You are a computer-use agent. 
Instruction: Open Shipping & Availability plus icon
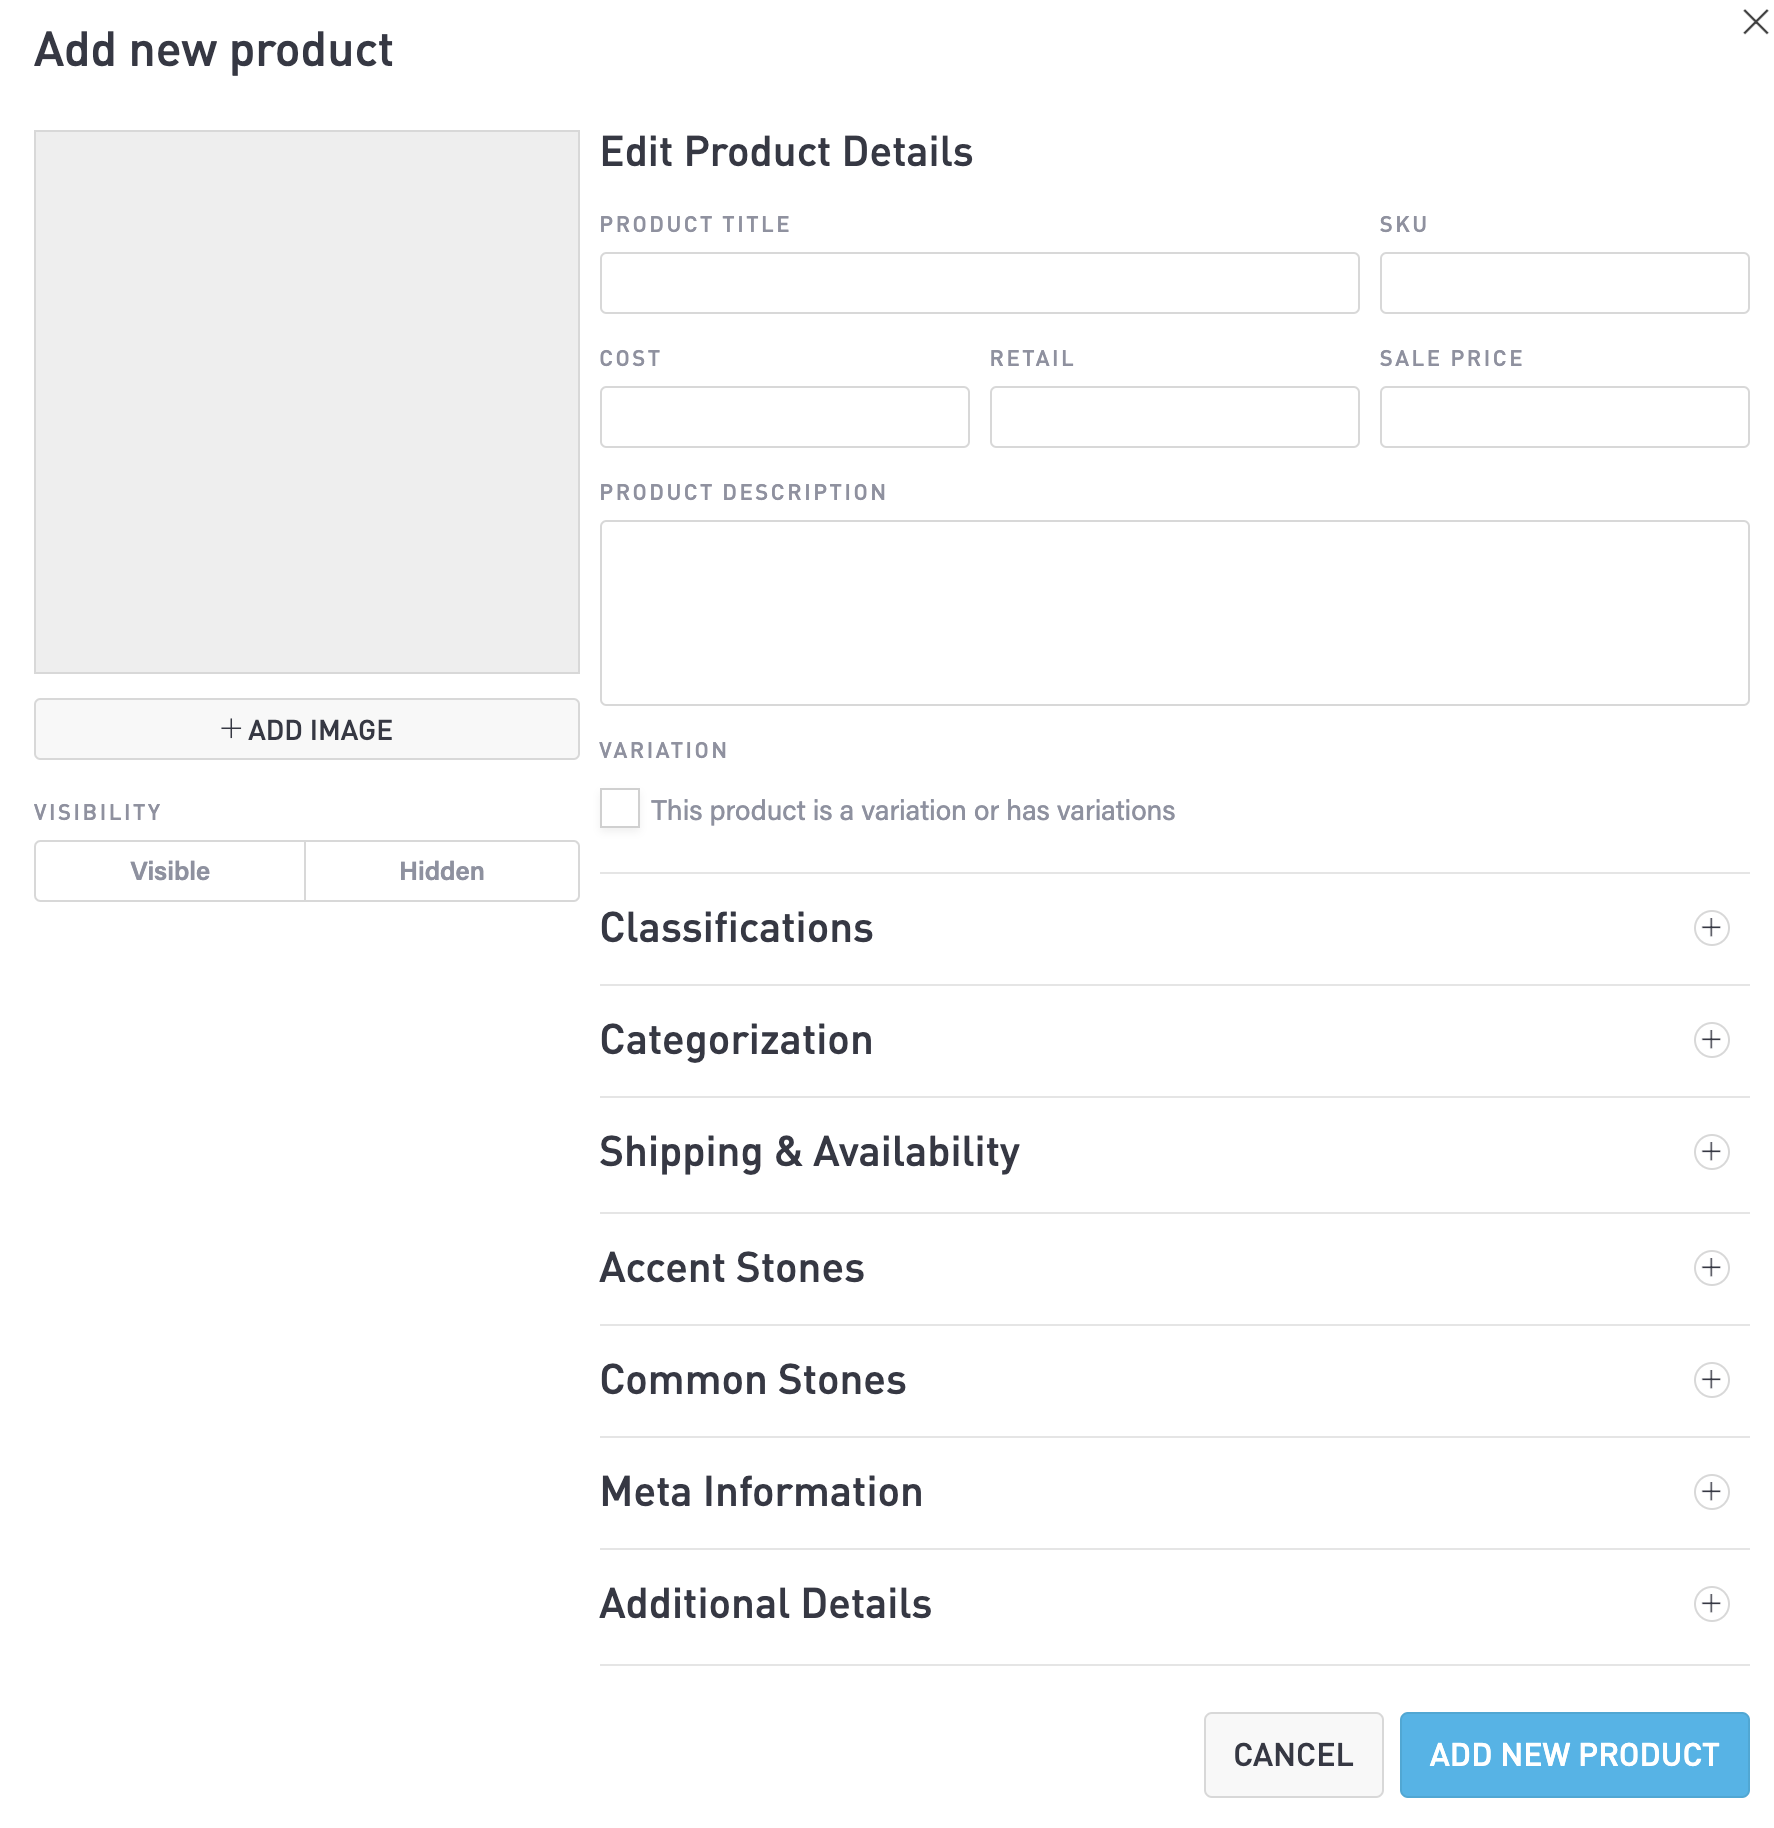(x=1711, y=1152)
